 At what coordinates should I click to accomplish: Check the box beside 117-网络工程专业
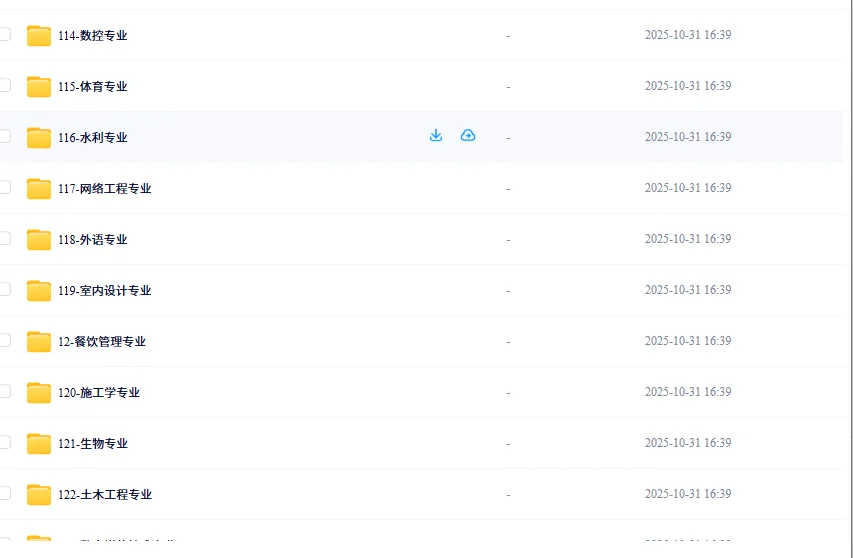tap(4, 187)
